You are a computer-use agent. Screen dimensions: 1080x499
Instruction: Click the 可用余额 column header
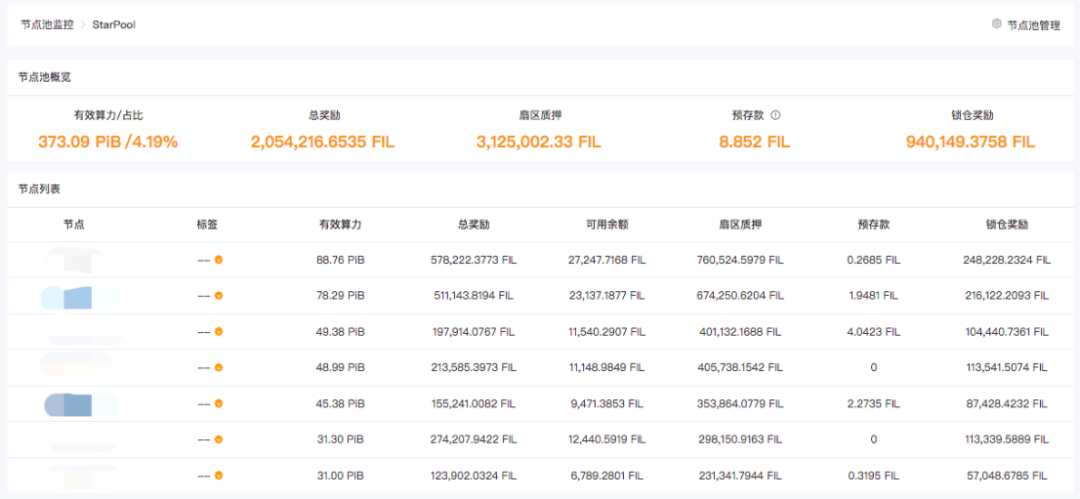[x=607, y=225]
